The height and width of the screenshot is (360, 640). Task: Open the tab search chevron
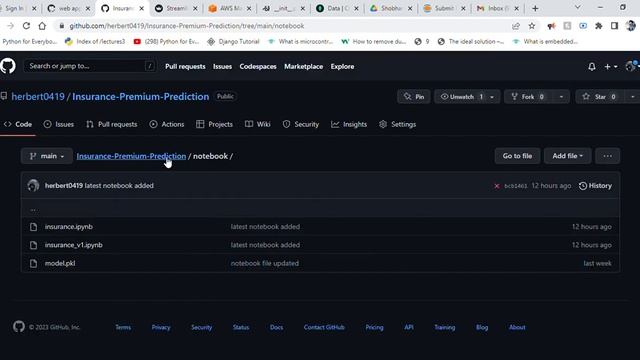coord(578,8)
